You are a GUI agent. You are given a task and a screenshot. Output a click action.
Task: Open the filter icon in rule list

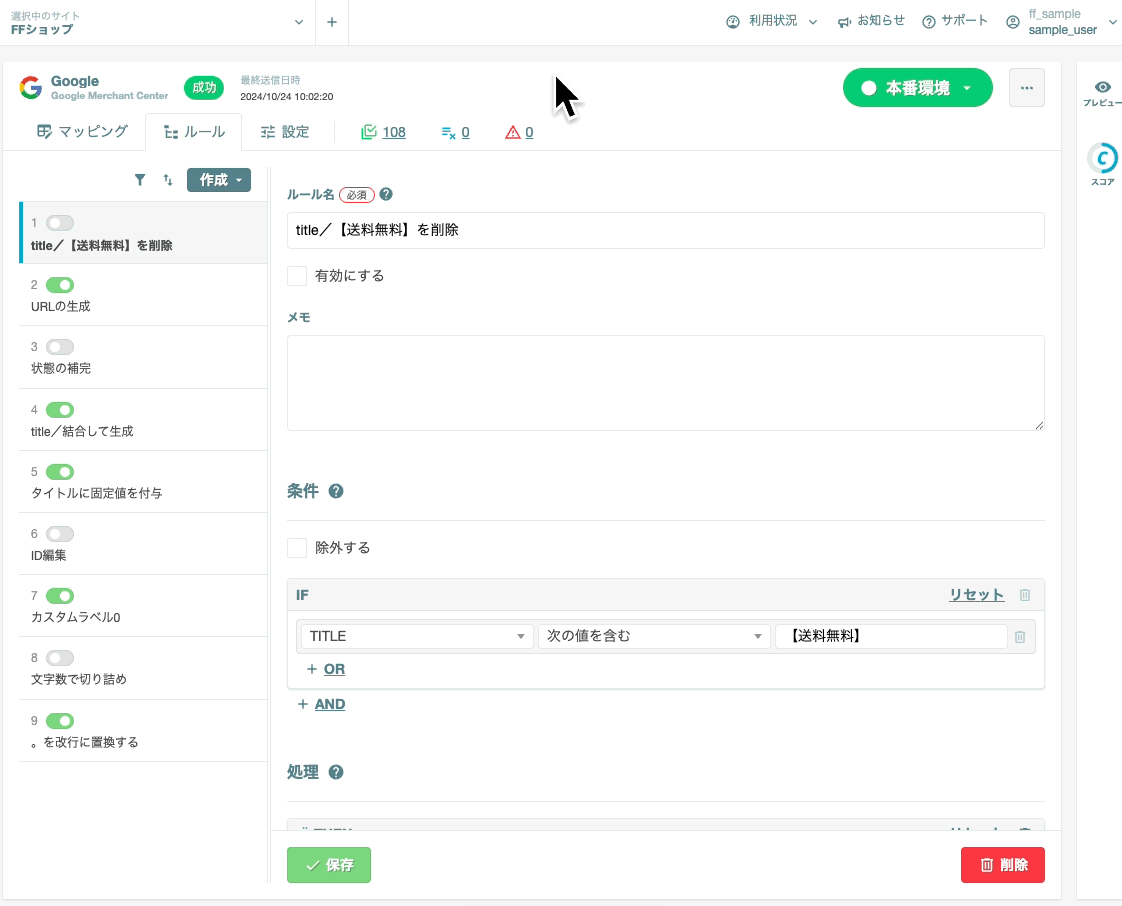tap(140, 180)
